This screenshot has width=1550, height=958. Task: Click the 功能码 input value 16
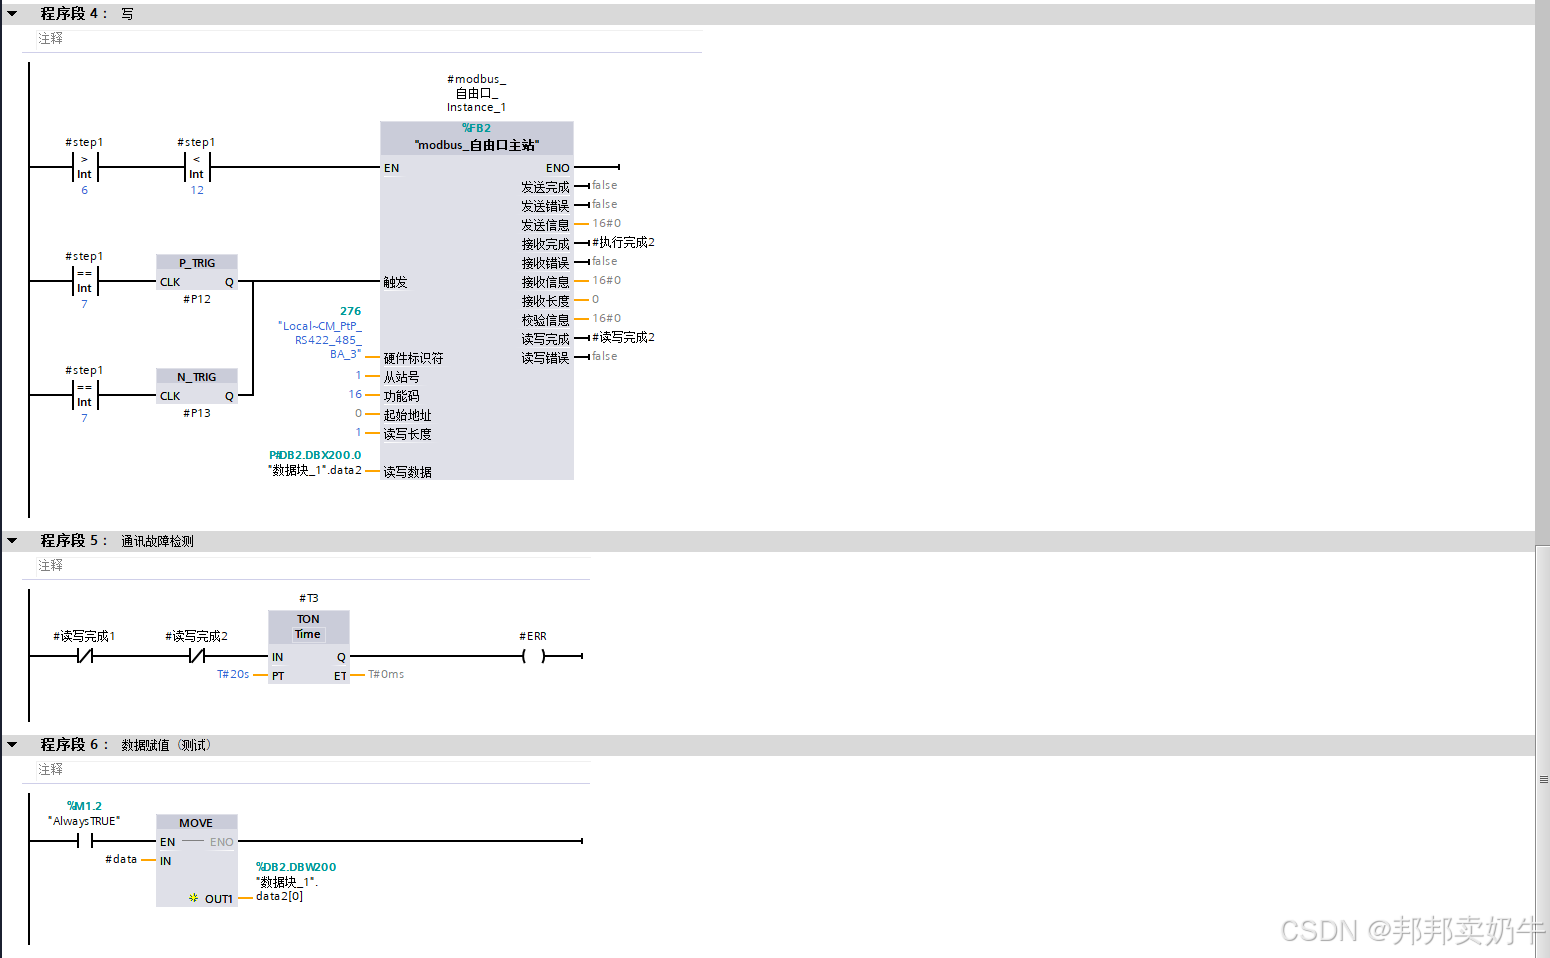pos(355,394)
